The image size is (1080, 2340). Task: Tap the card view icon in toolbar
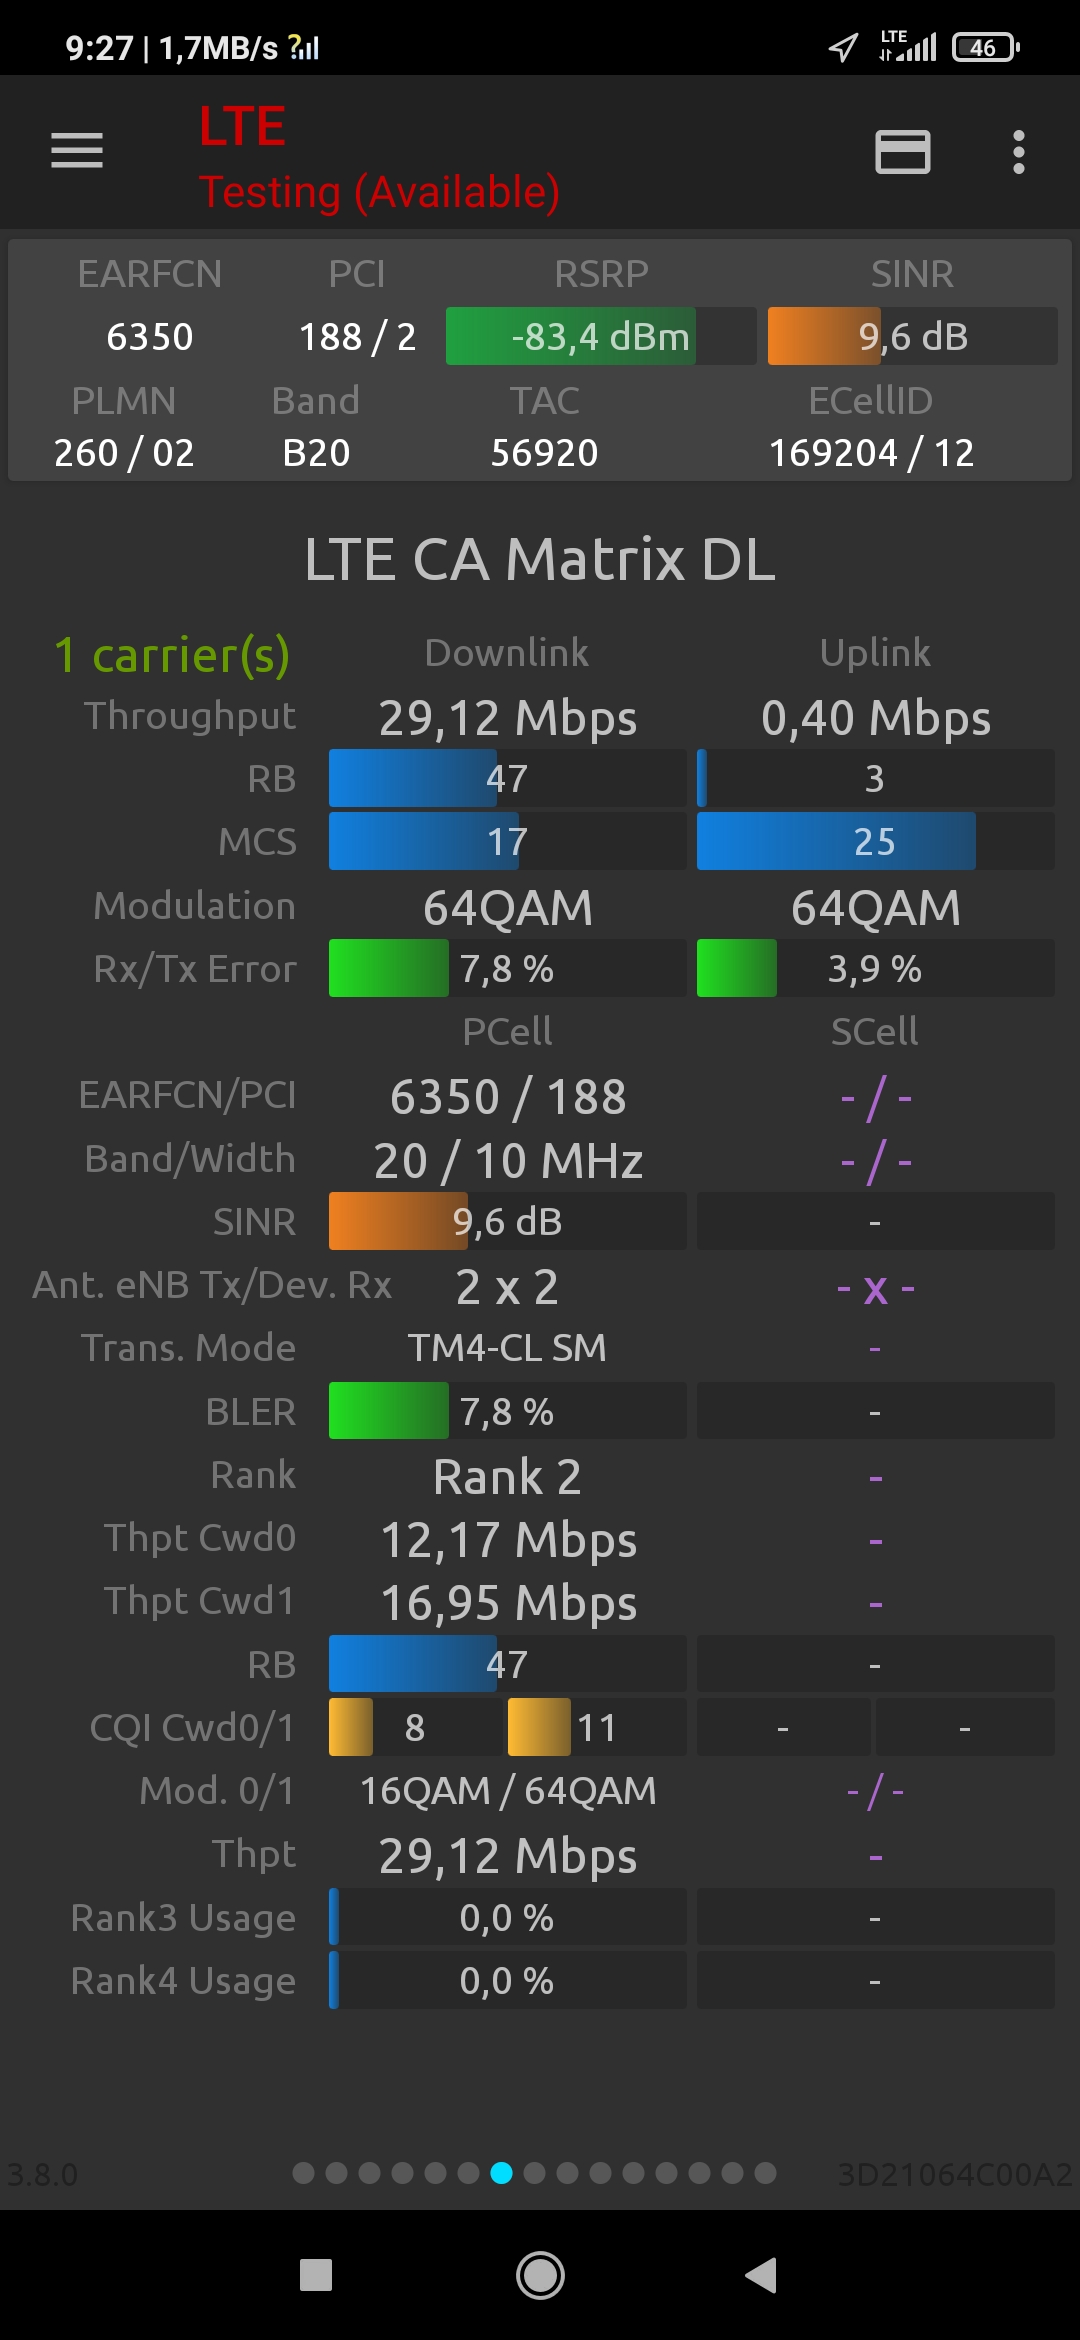coord(902,152)
